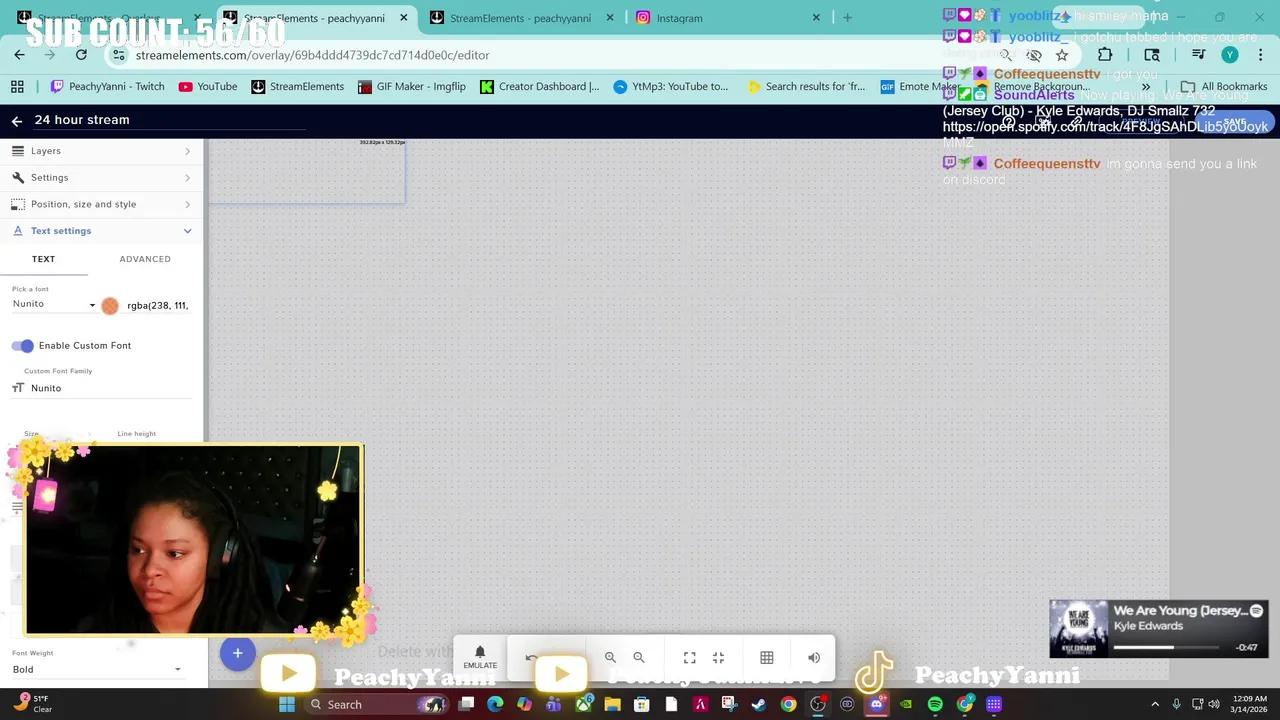Open the Font Weight Bold dropdown
Image resolution: width=1280 pixels, height=720 pixels.
(x=97, y=670)
